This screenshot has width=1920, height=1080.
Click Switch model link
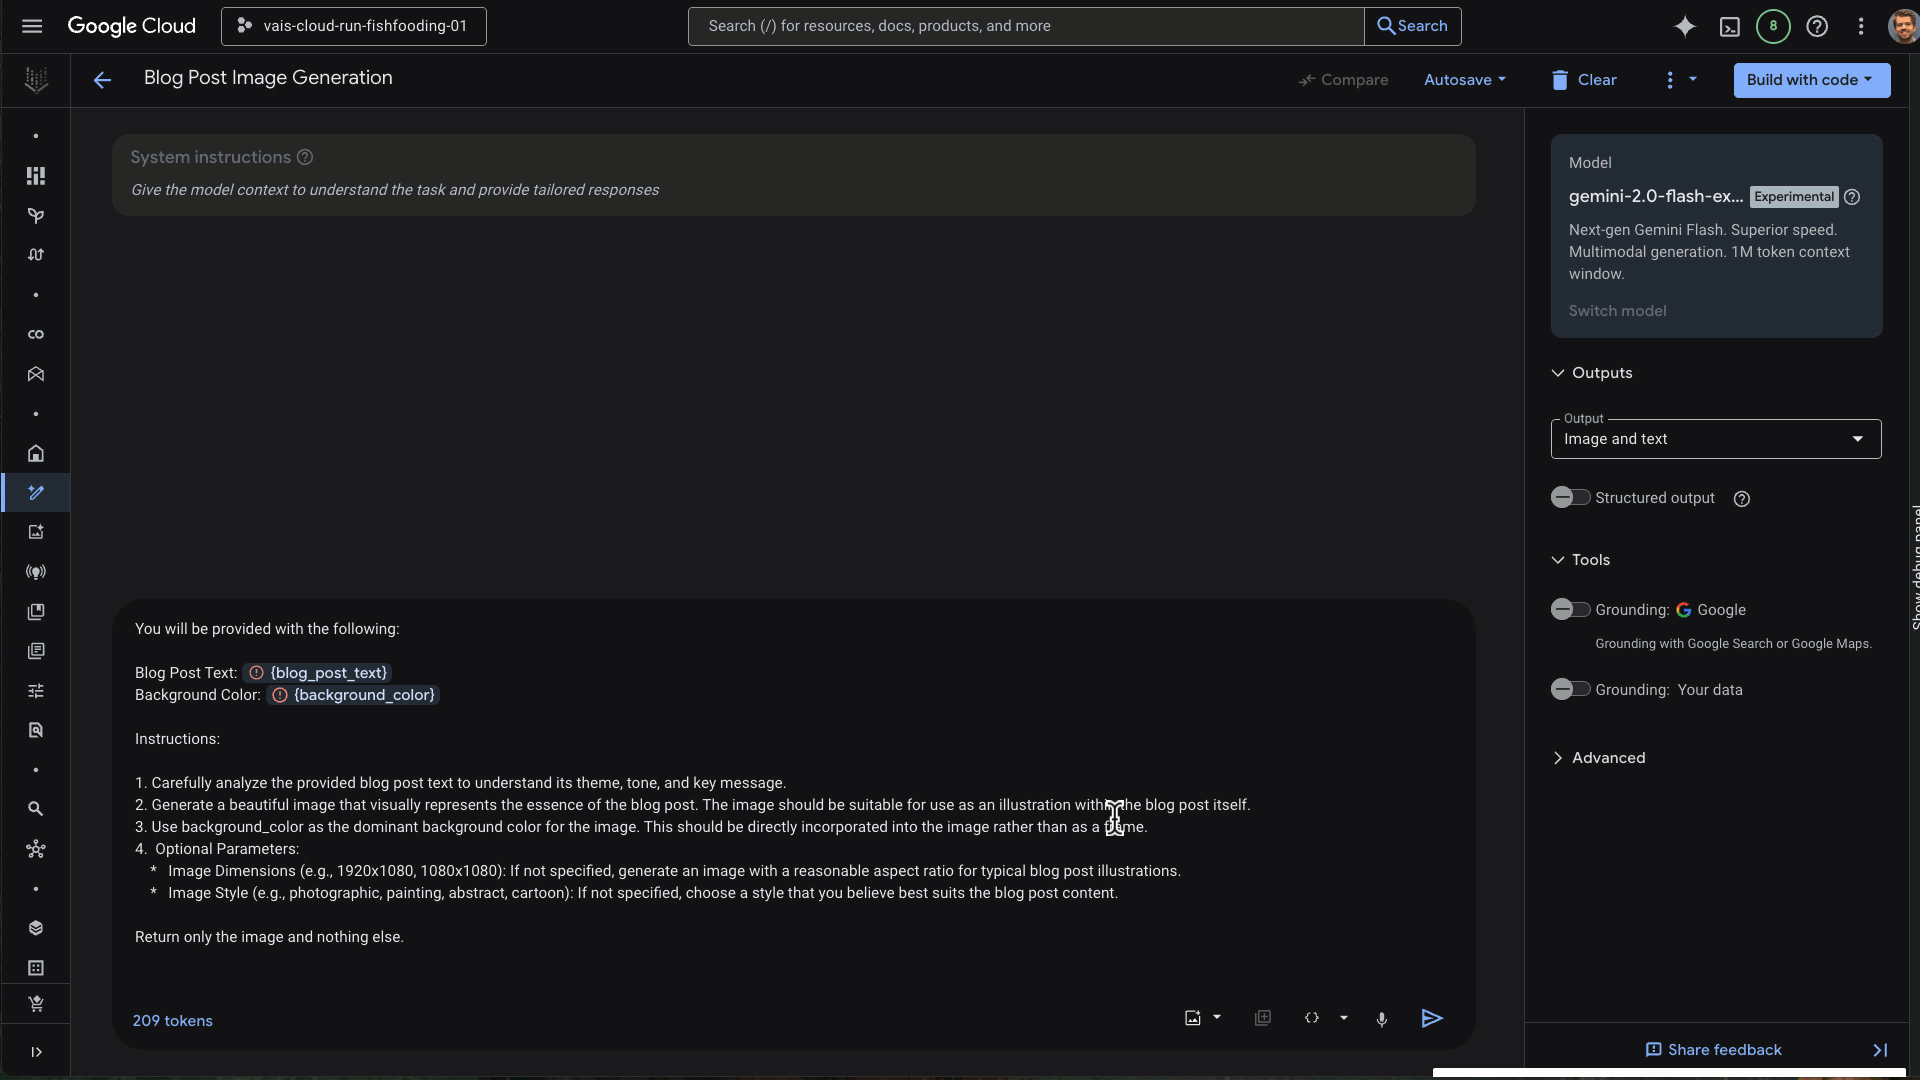tap(1617, 311)
